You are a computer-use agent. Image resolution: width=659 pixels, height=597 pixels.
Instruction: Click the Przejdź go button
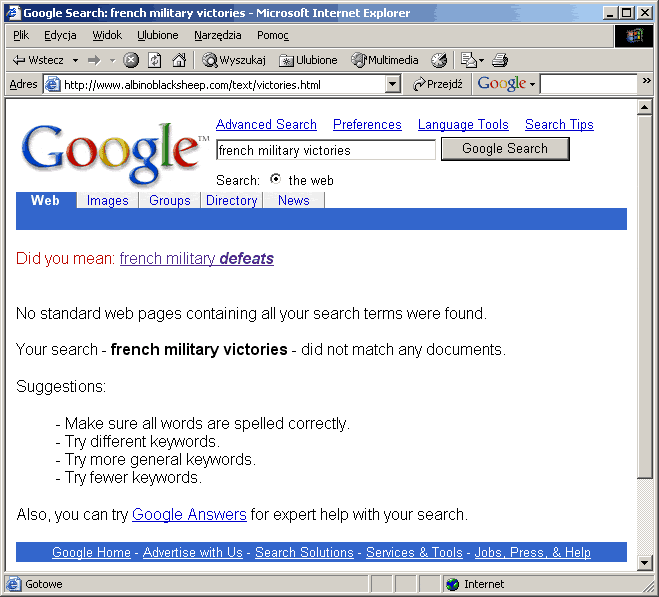tap(438, 85)
